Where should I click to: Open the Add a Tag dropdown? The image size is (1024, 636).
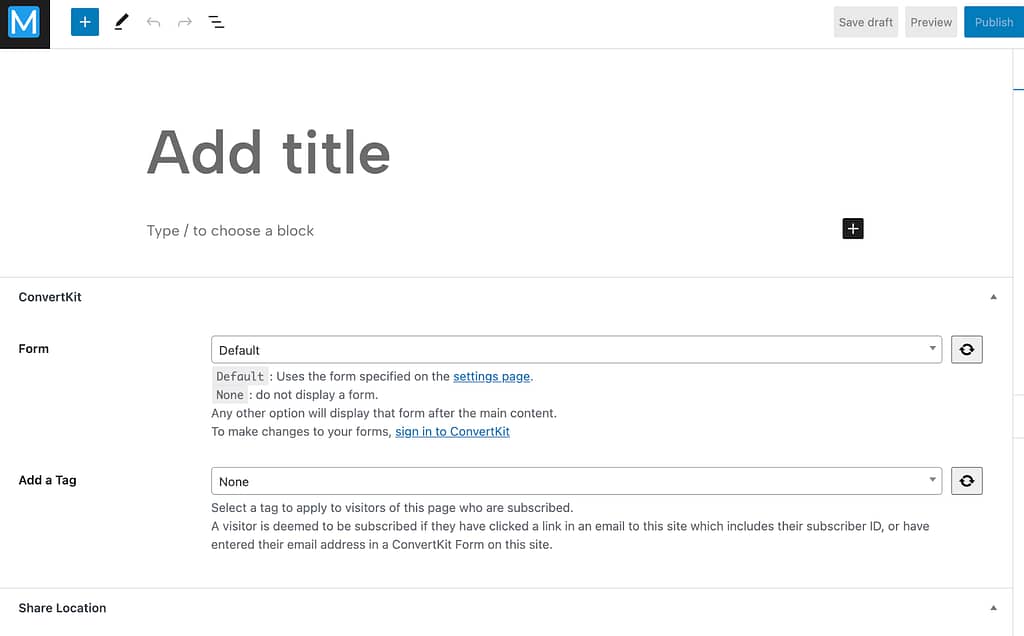(x=576, y=481)
